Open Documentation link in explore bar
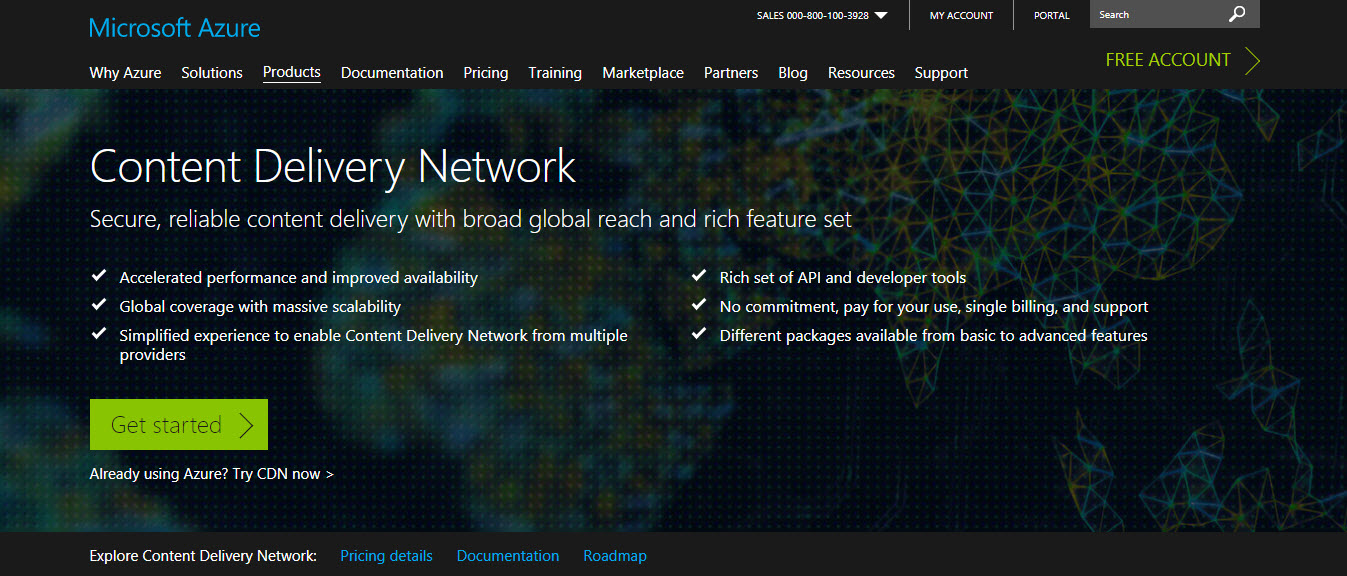Screen dimensions: 1347x576 click(508, 556)
